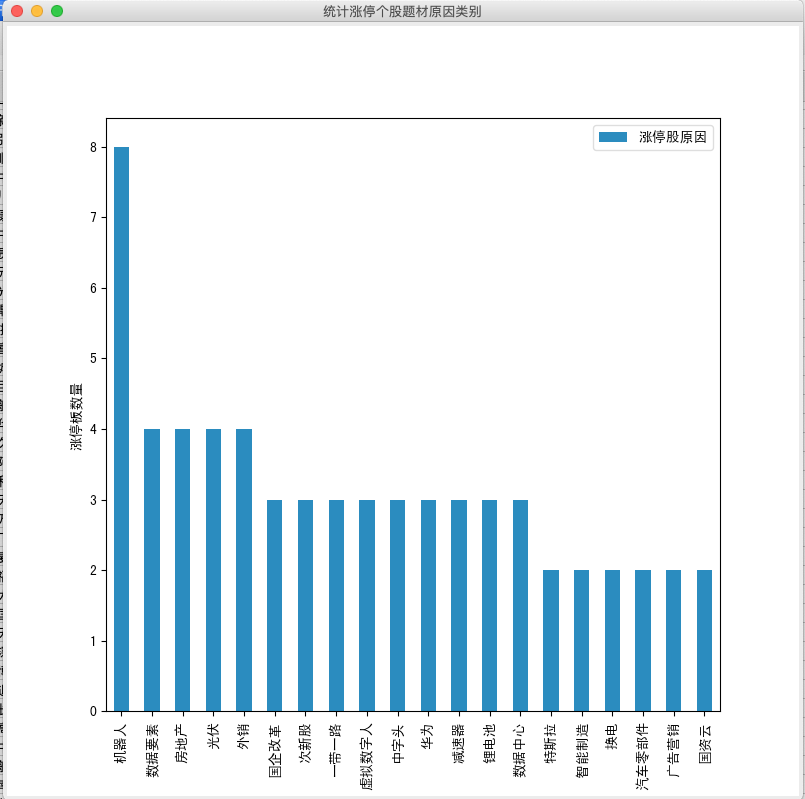Viewport: 805px width, 799px height.
Task: Select the 次新股 bar
Action: (305, 605)
